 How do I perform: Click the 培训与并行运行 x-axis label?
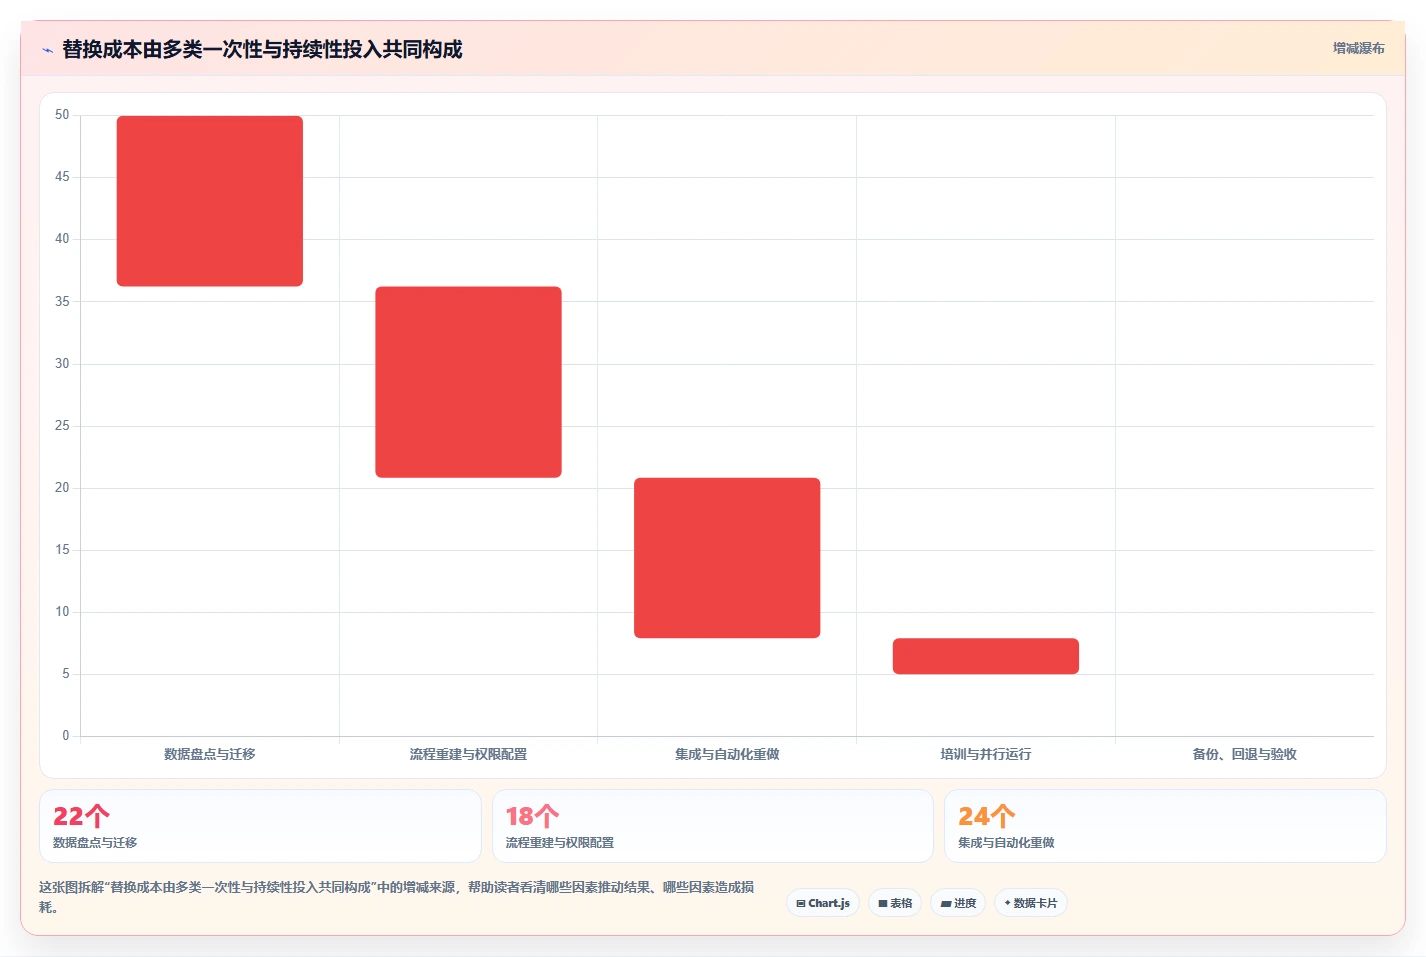point(986,754)
